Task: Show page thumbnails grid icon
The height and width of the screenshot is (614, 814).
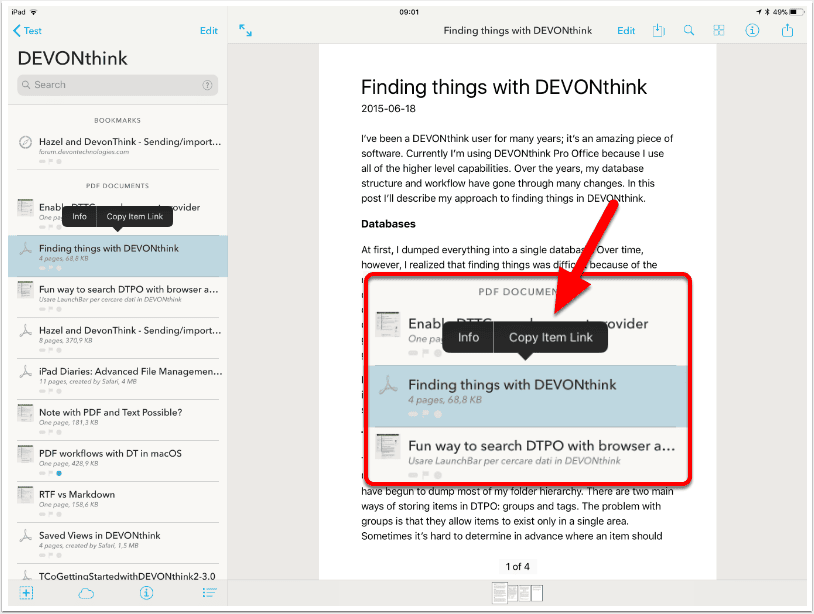Action: click(x=718, y=30)
